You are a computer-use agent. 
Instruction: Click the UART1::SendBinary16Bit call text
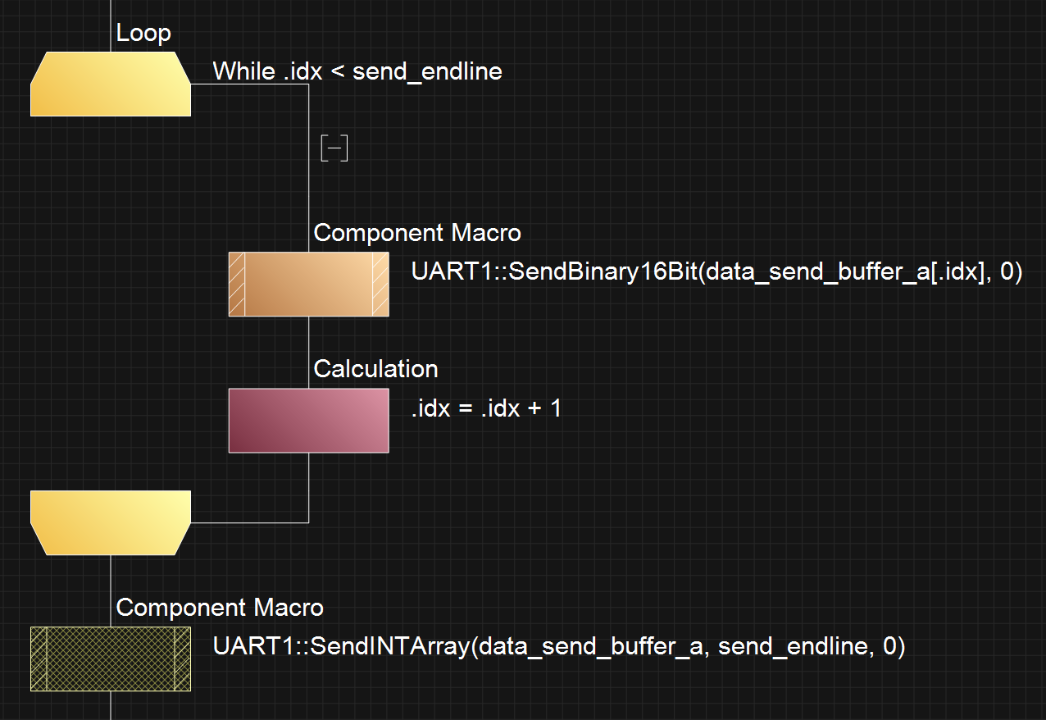click(716, 272)
